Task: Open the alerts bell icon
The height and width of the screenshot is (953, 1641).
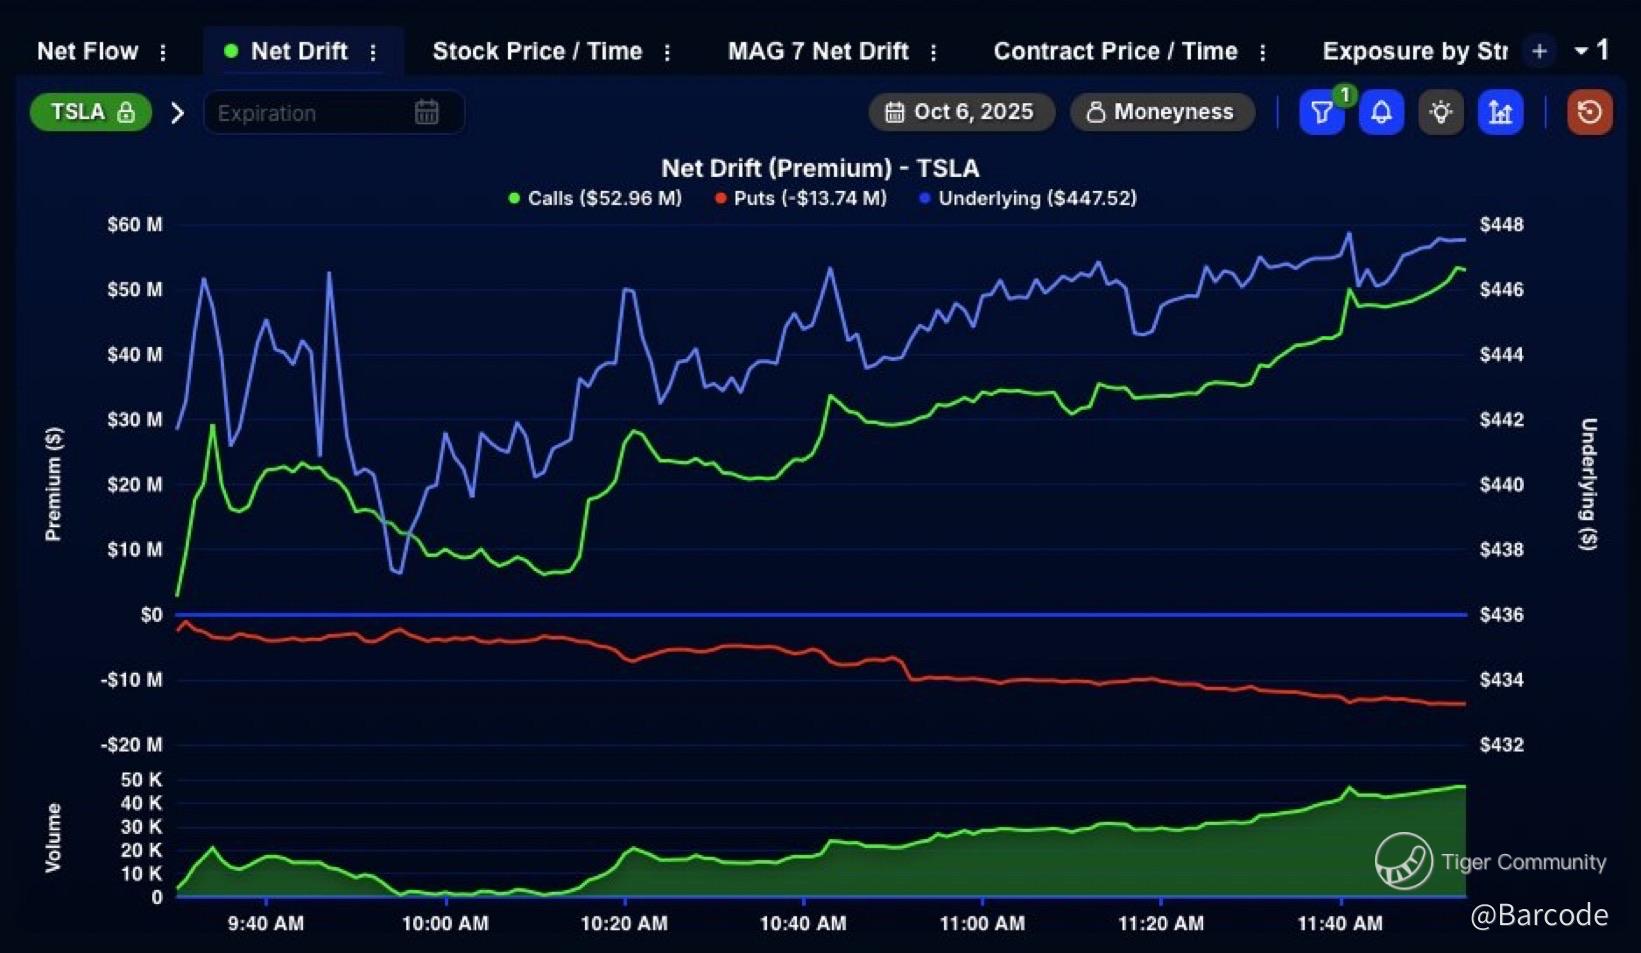Action: (x=1381, y=112)
